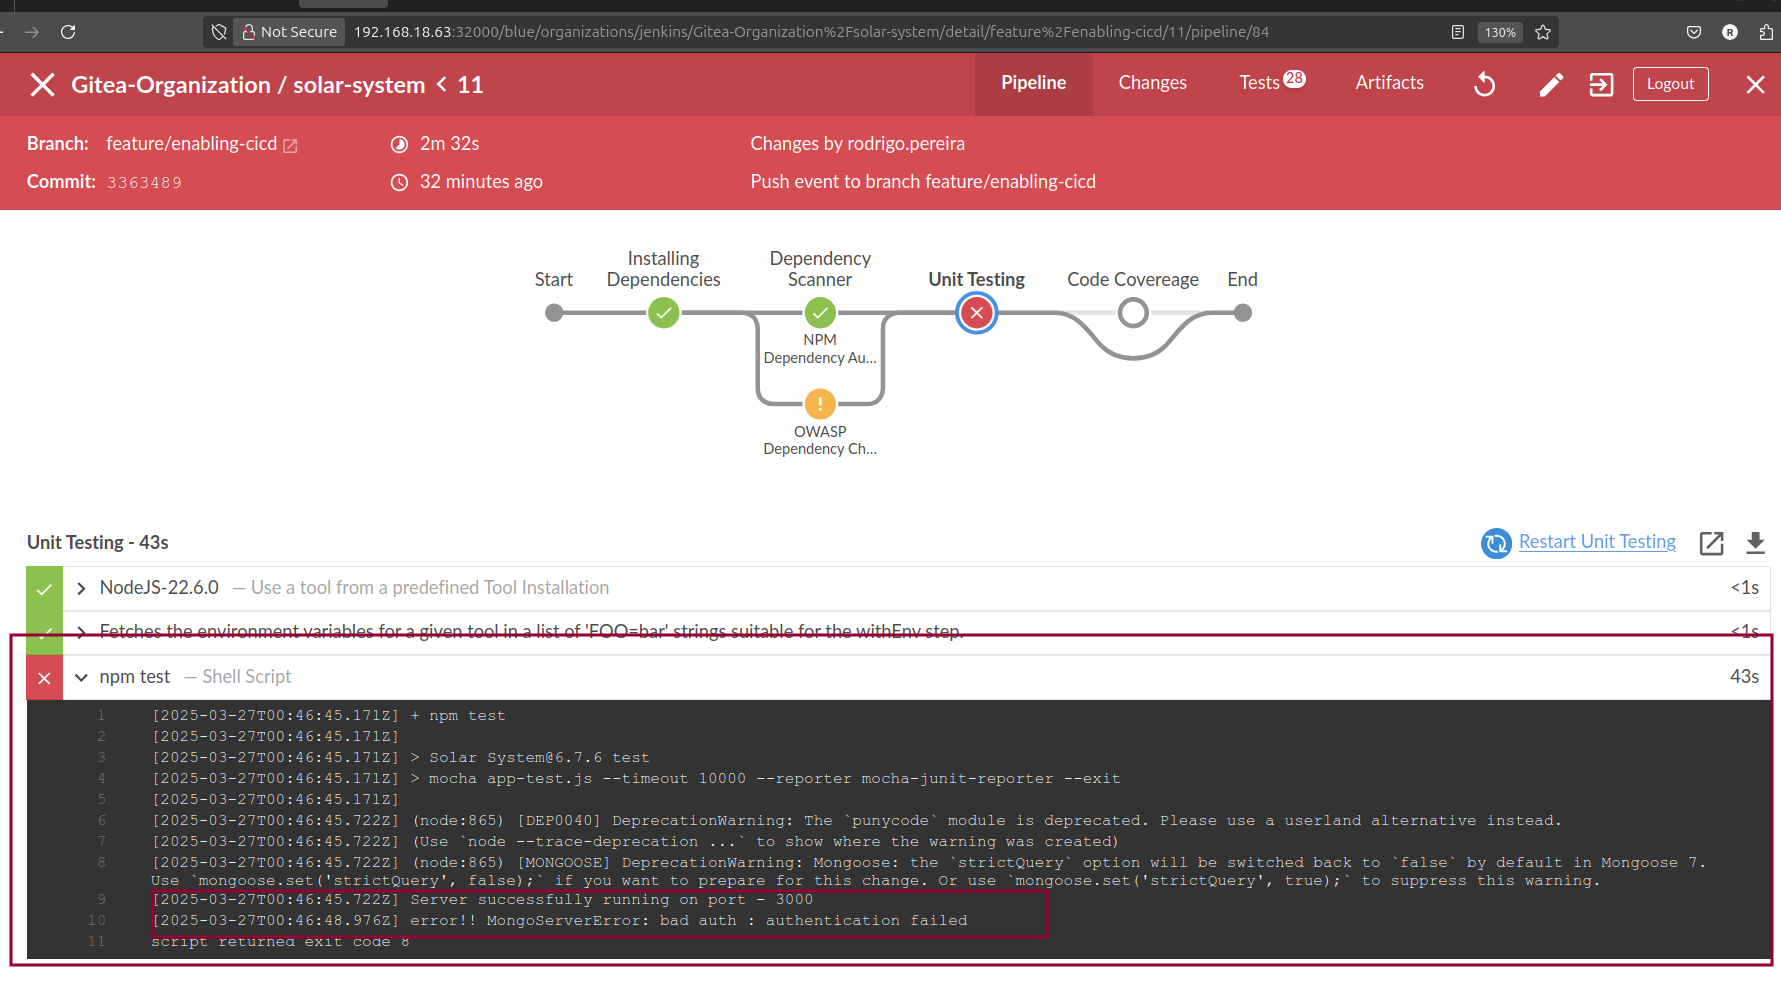Open the Pocket save icon

coord(1694,32)
